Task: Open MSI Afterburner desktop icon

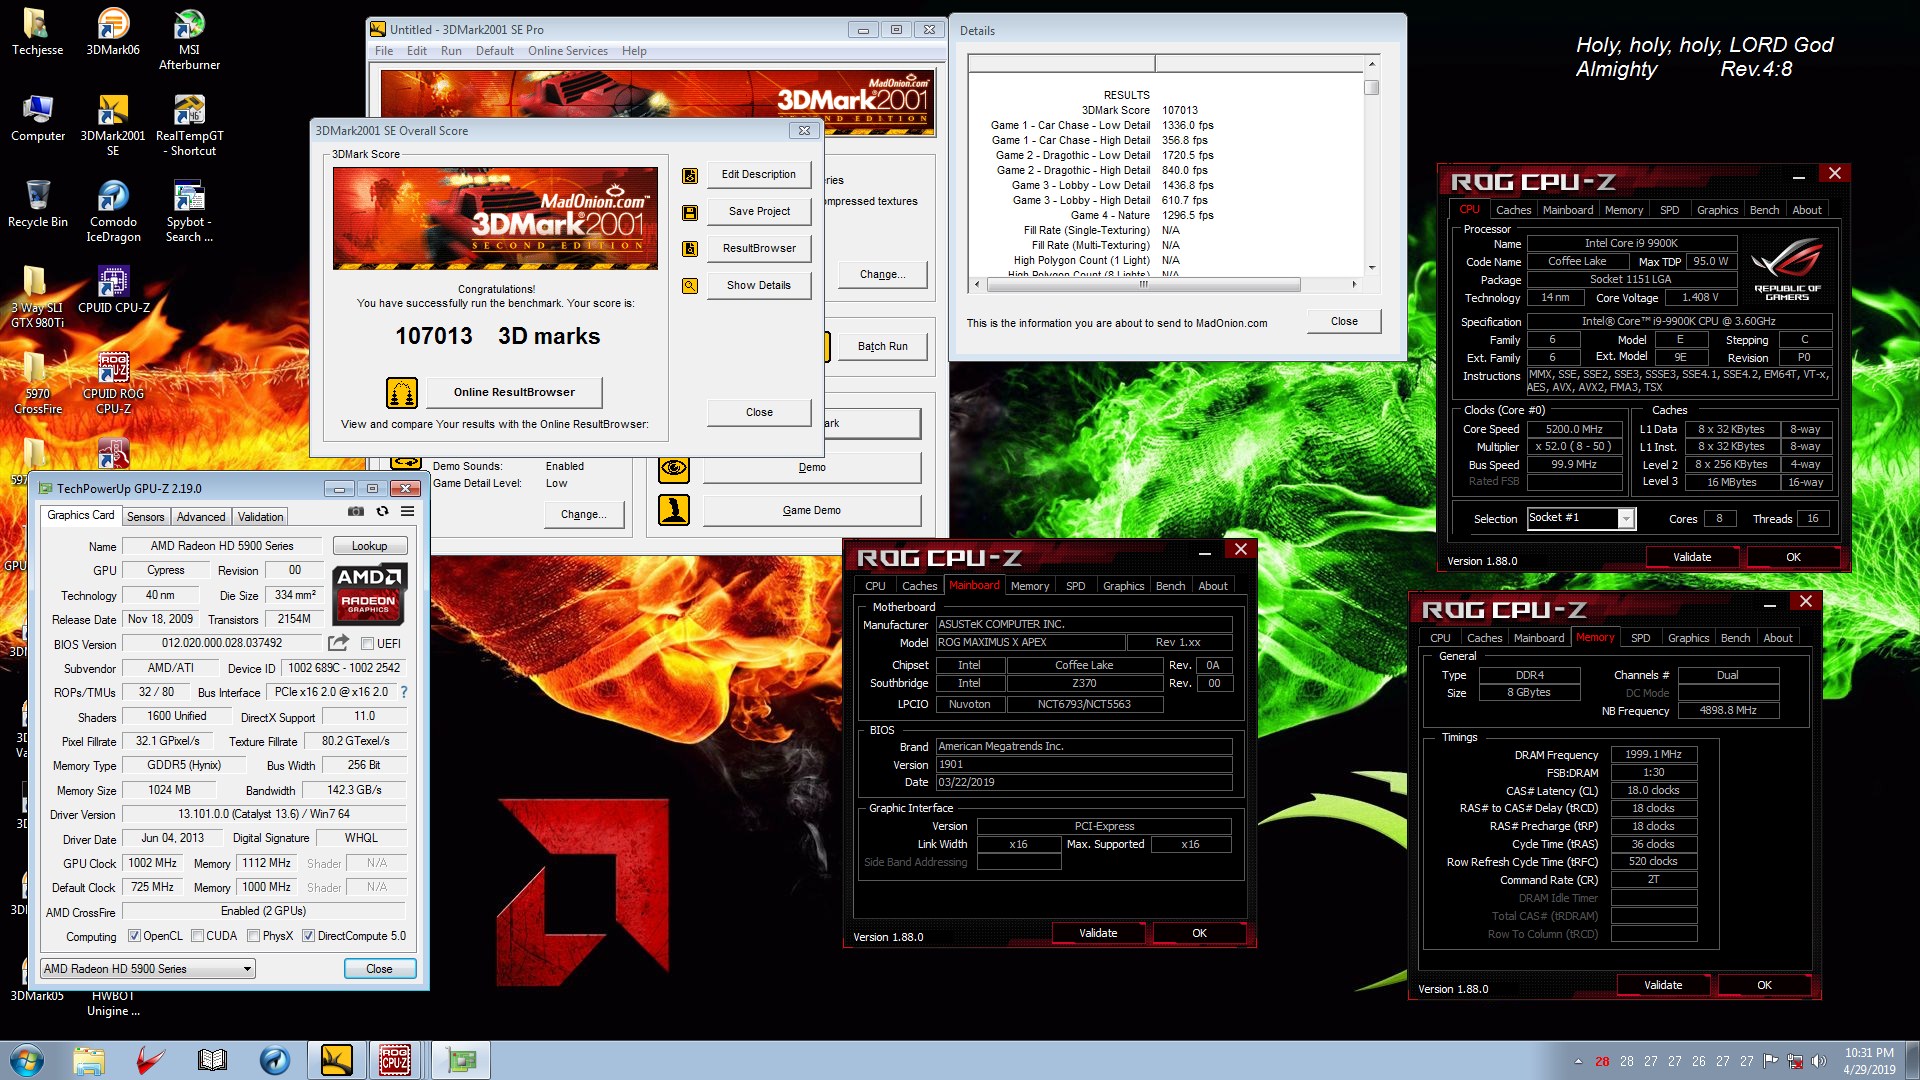Action: coord(189,38)
